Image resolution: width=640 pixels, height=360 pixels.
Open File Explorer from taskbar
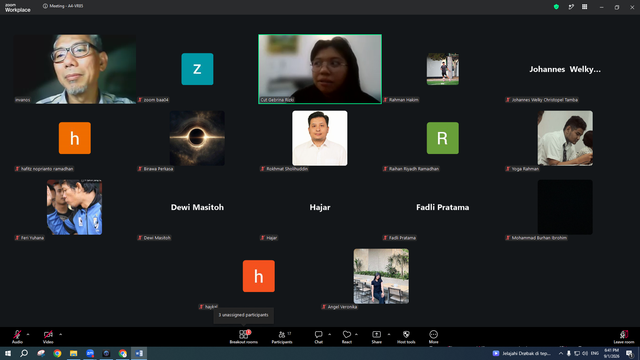click(x=73, y=353)
